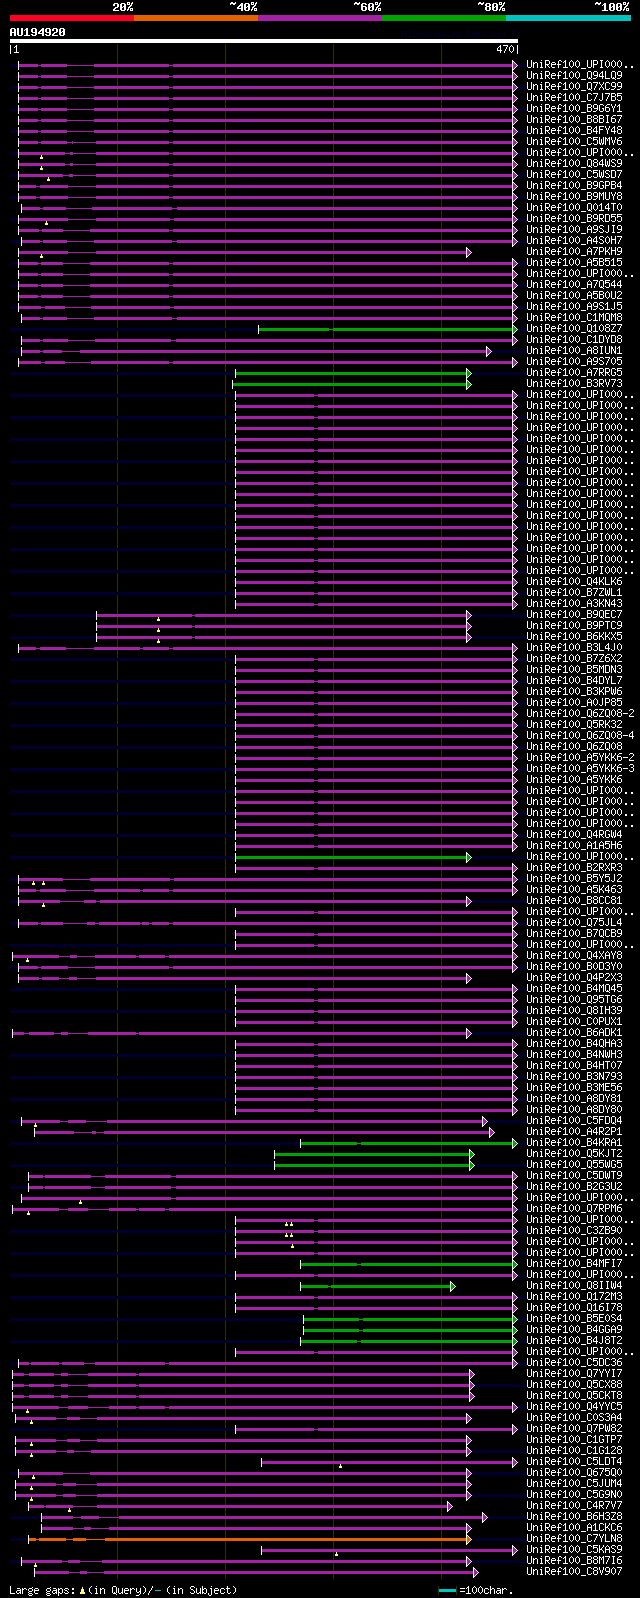Open hit UniRef100_Q108Z7

[574, 328]
